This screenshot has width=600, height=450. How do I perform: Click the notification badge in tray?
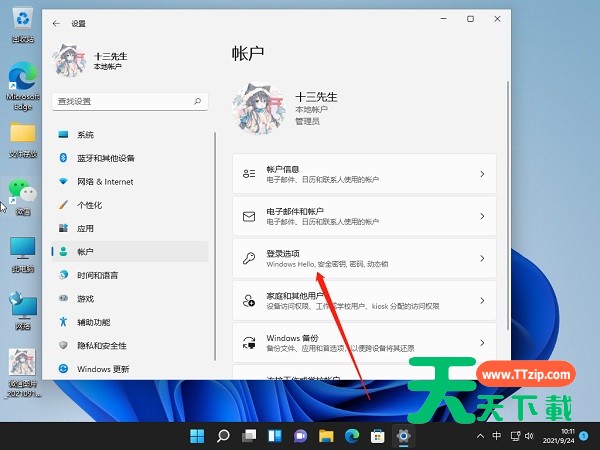(x=584, y=435)
